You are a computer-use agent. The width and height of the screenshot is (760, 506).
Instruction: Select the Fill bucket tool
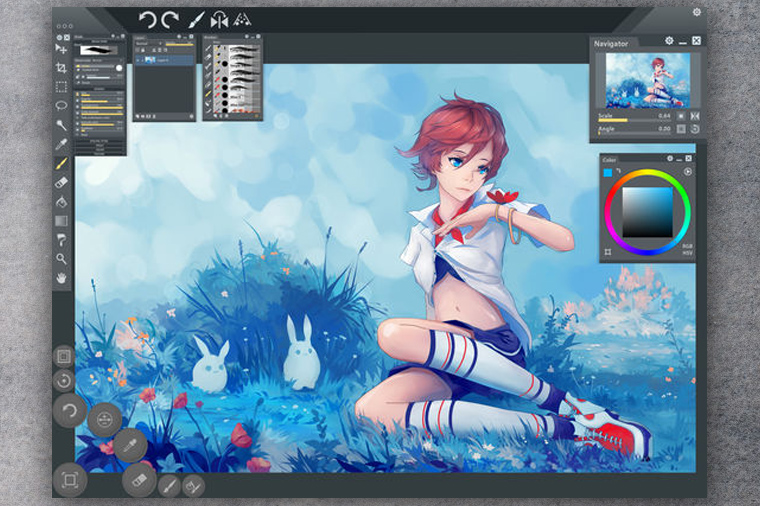click(x=61, y=202)
